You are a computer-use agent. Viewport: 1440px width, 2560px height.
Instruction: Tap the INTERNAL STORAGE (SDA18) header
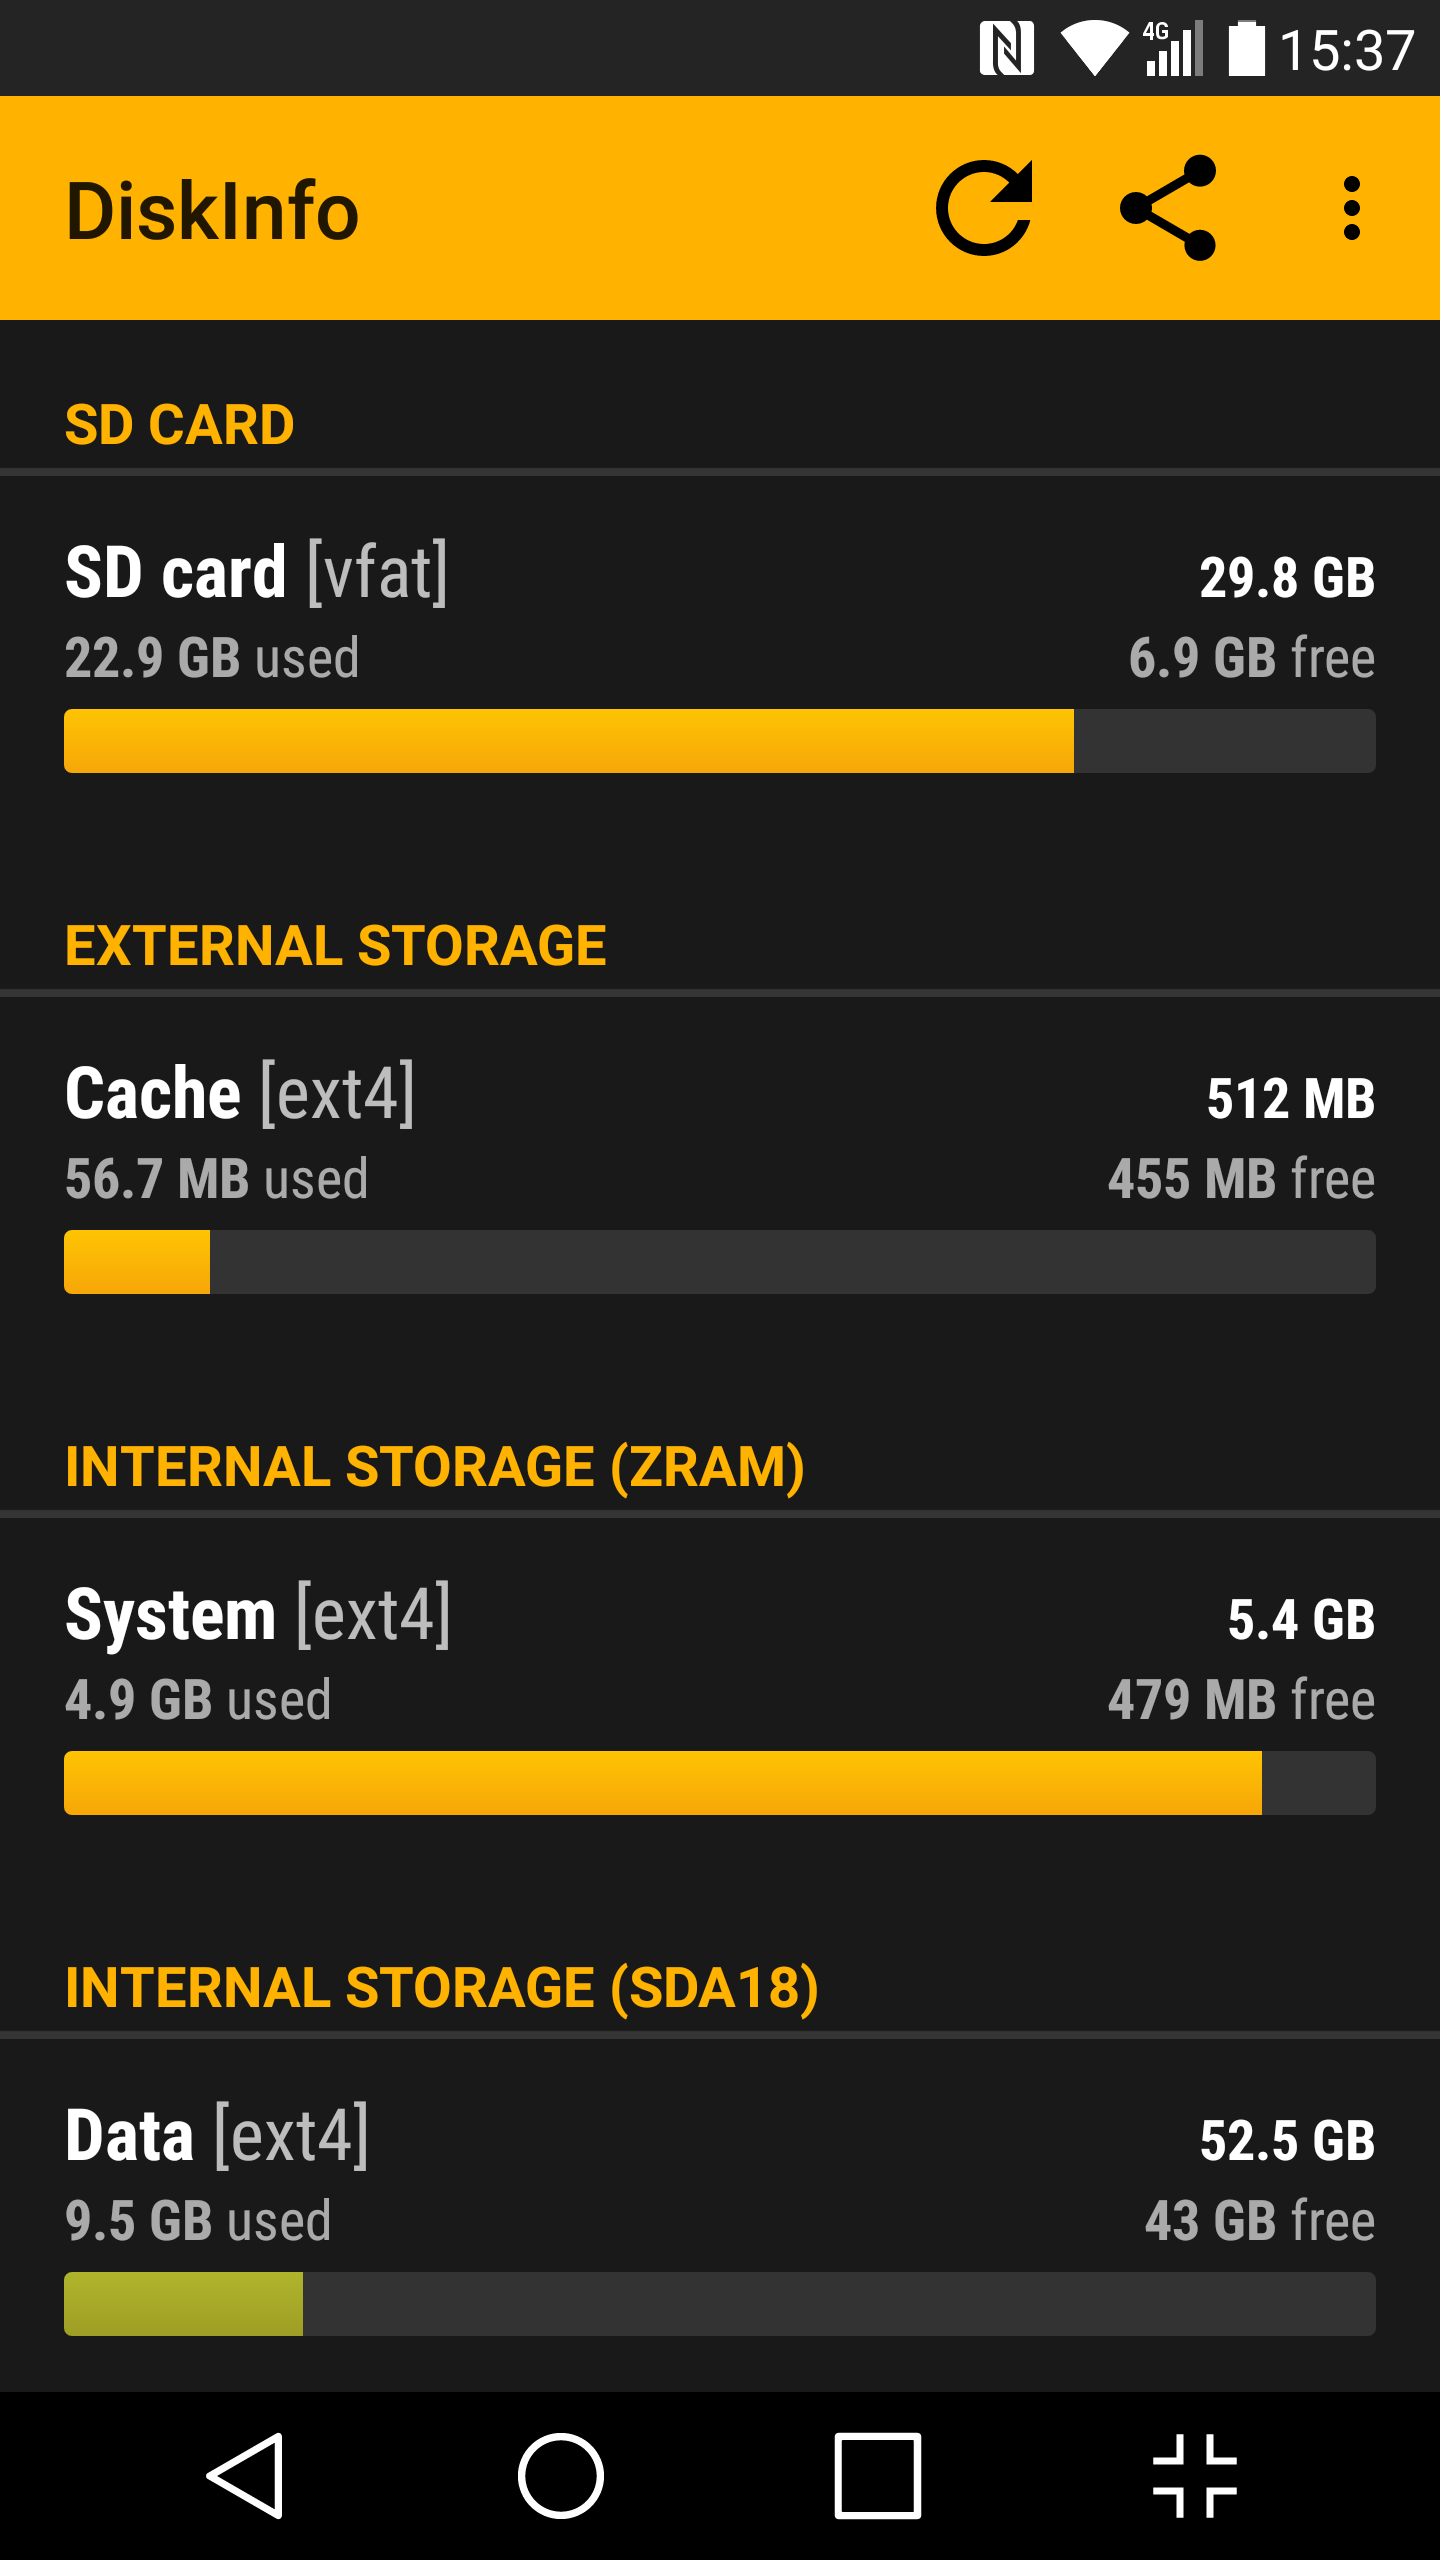442,1988
